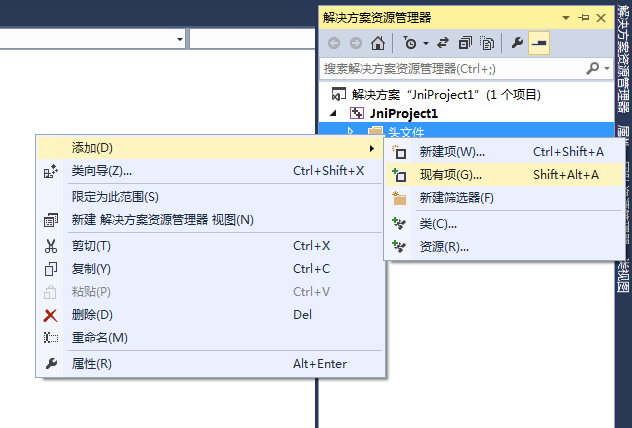Viewport: 632px width, 428px height.
Task: Click the existing item icon in submenu
Action: (399, 175)
